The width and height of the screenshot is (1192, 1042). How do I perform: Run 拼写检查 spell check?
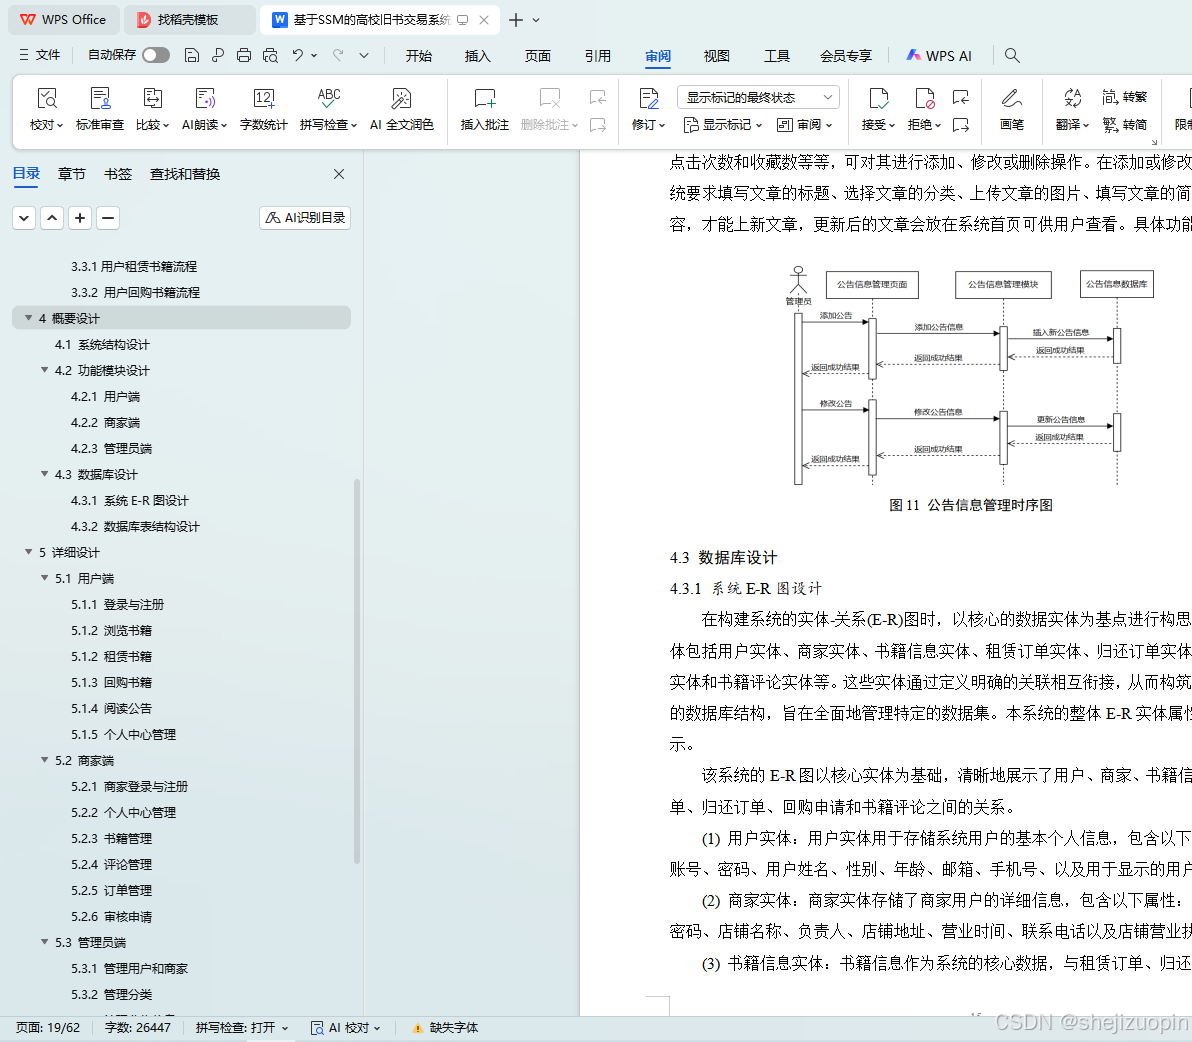click(328, 109)
